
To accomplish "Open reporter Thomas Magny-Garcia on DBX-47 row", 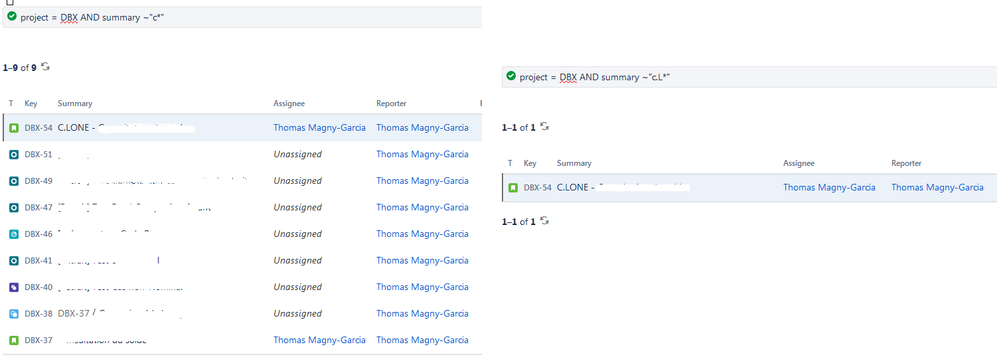I will click(x=422, y=208).
